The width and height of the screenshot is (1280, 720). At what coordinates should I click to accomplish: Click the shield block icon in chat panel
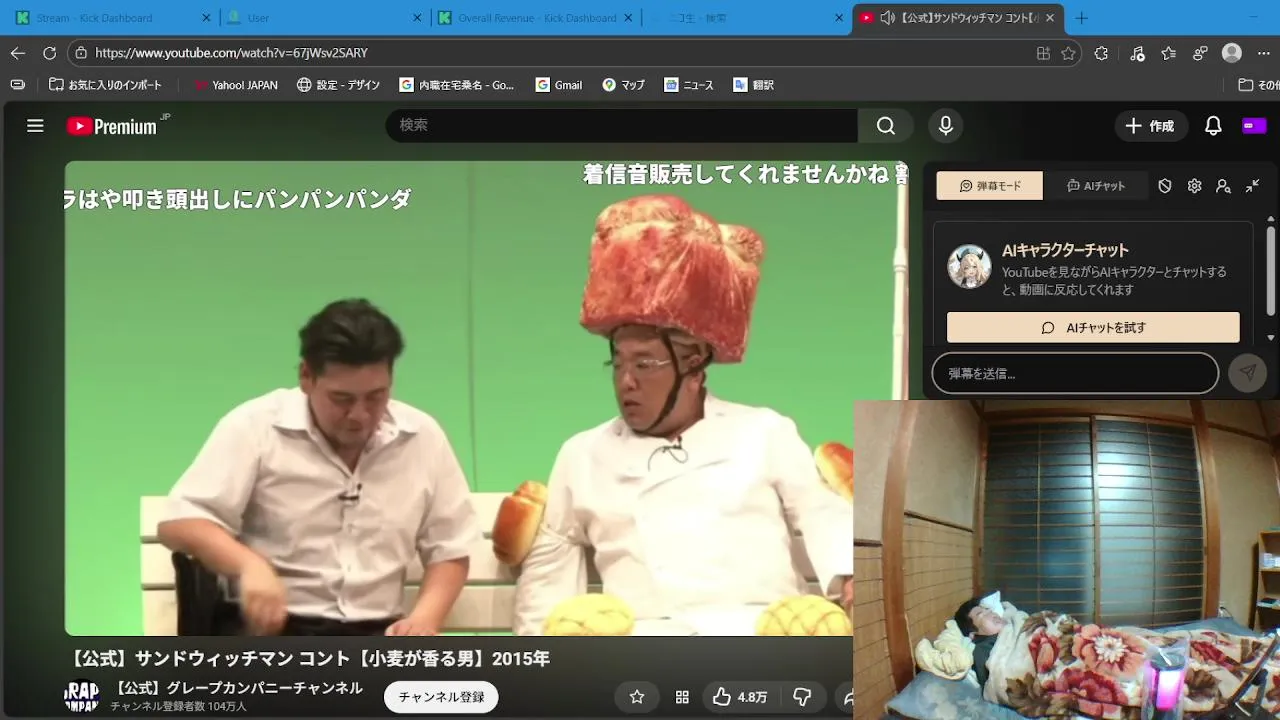(1165, 186)
